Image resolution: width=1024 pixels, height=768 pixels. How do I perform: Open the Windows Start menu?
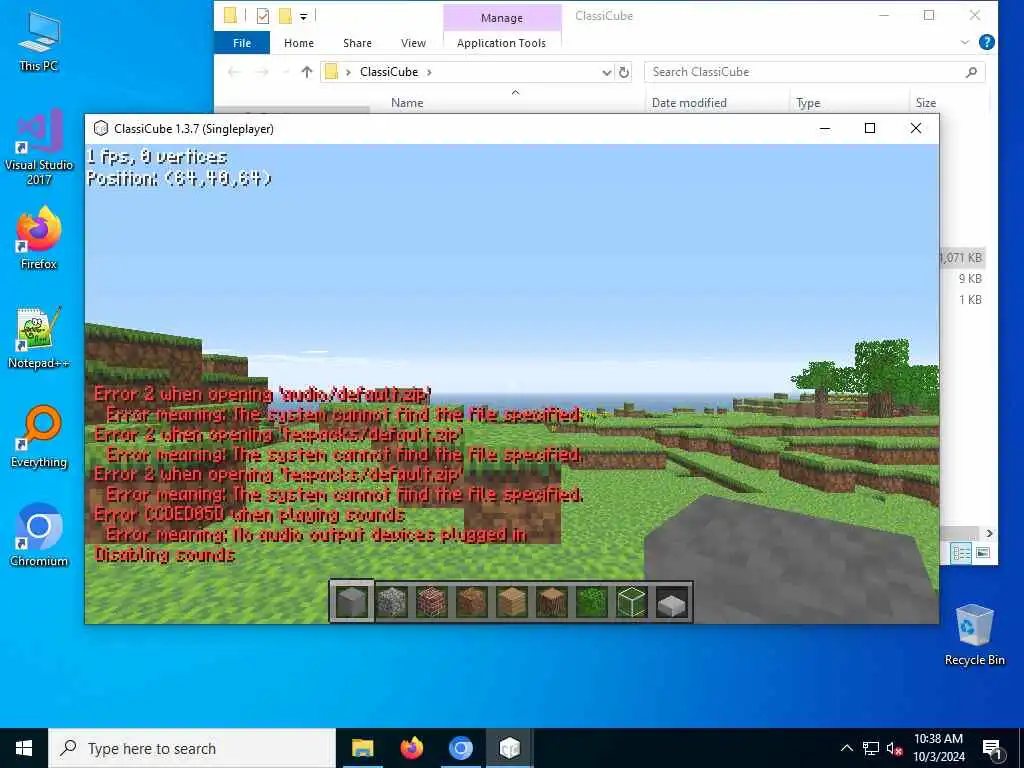coord(24,748)
